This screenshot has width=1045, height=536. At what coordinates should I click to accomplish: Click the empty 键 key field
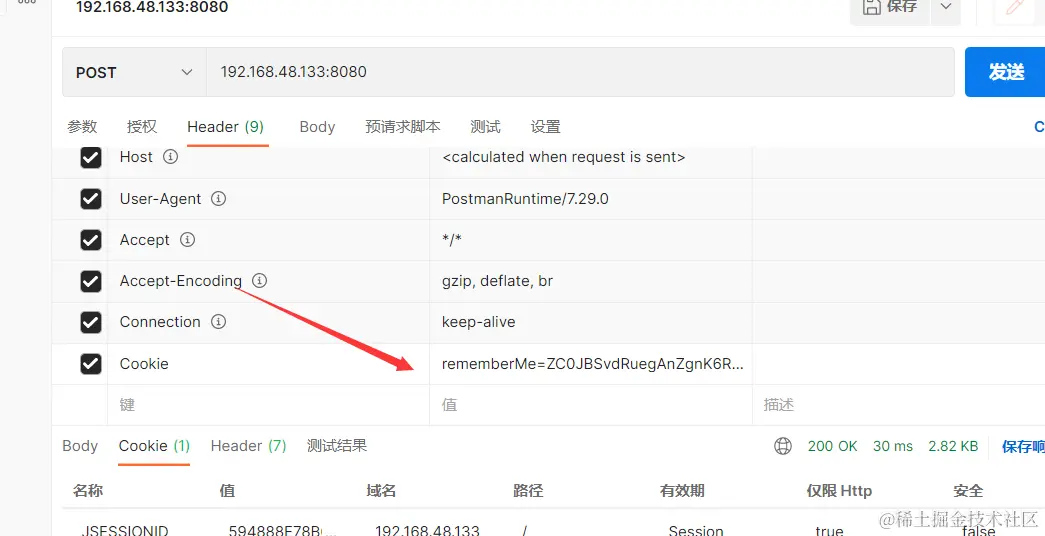click(268, 405)
